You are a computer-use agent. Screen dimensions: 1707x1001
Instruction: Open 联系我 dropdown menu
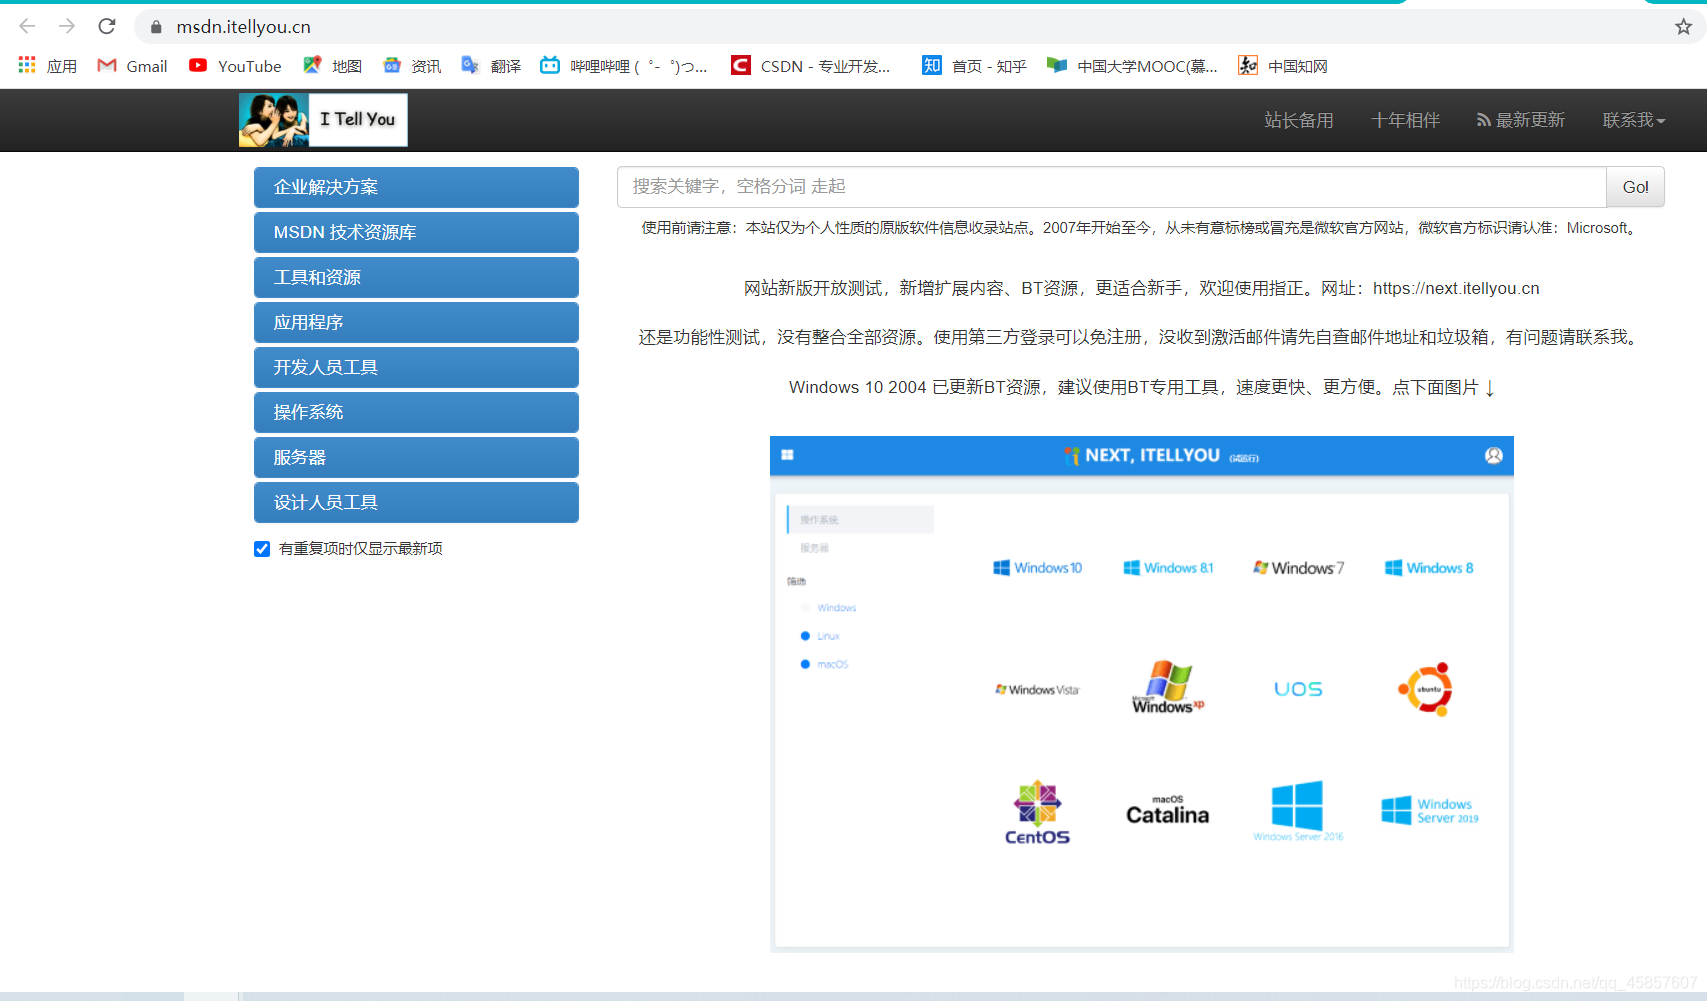tap(1633, 120)
